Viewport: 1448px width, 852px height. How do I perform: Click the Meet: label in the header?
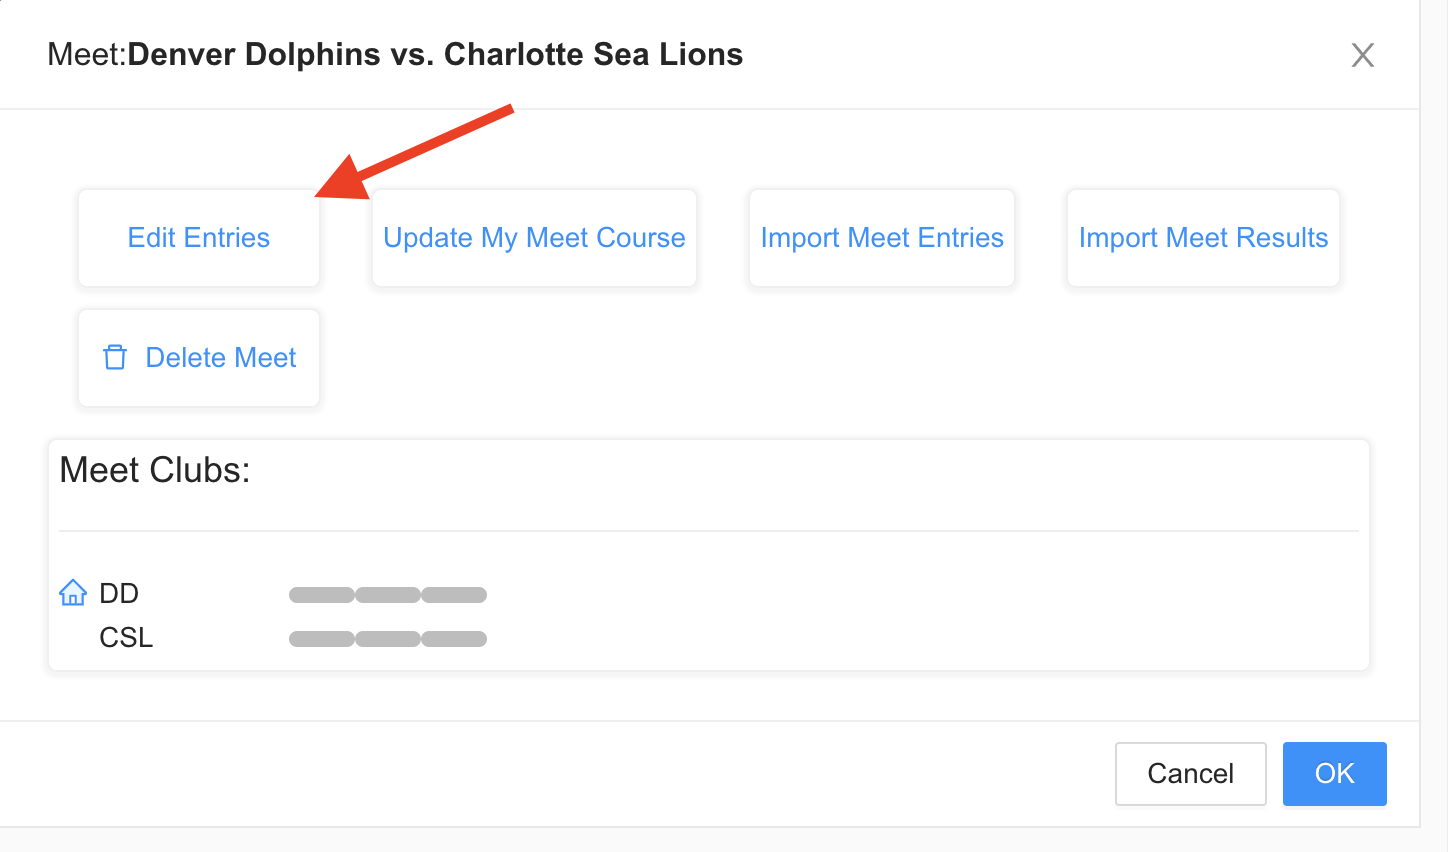[87, 54]
